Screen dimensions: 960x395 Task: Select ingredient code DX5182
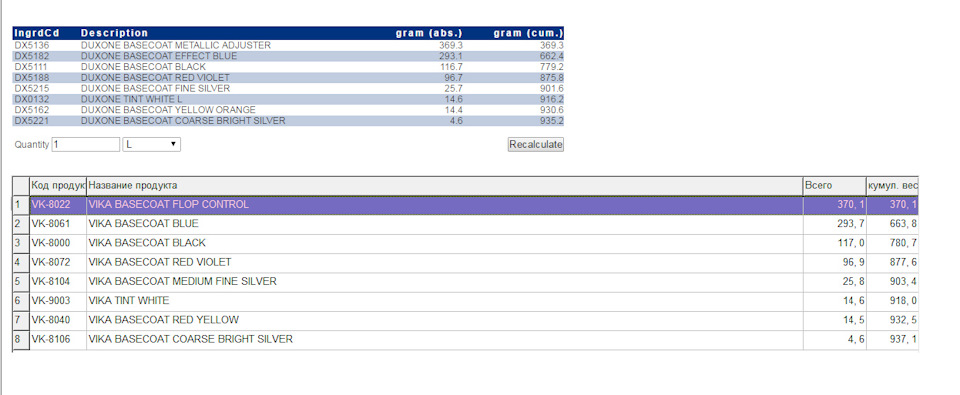click(32, 56)
